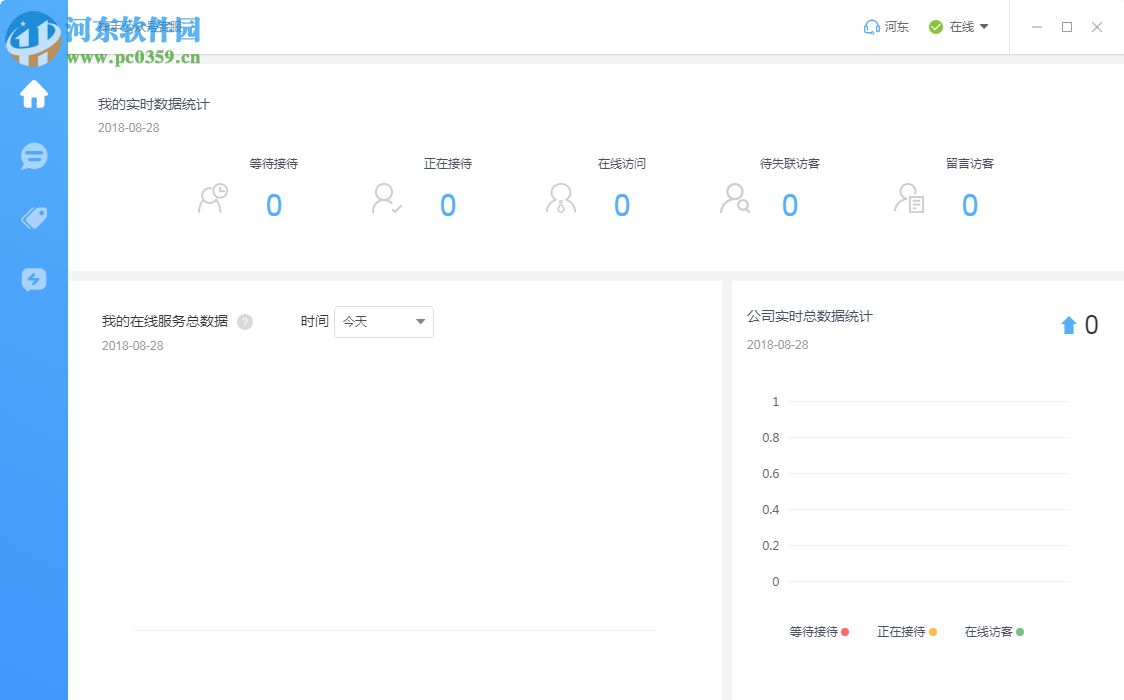Click the green online status indicator
This screenshot has width=1124, height=700.
tap(934, 27)
